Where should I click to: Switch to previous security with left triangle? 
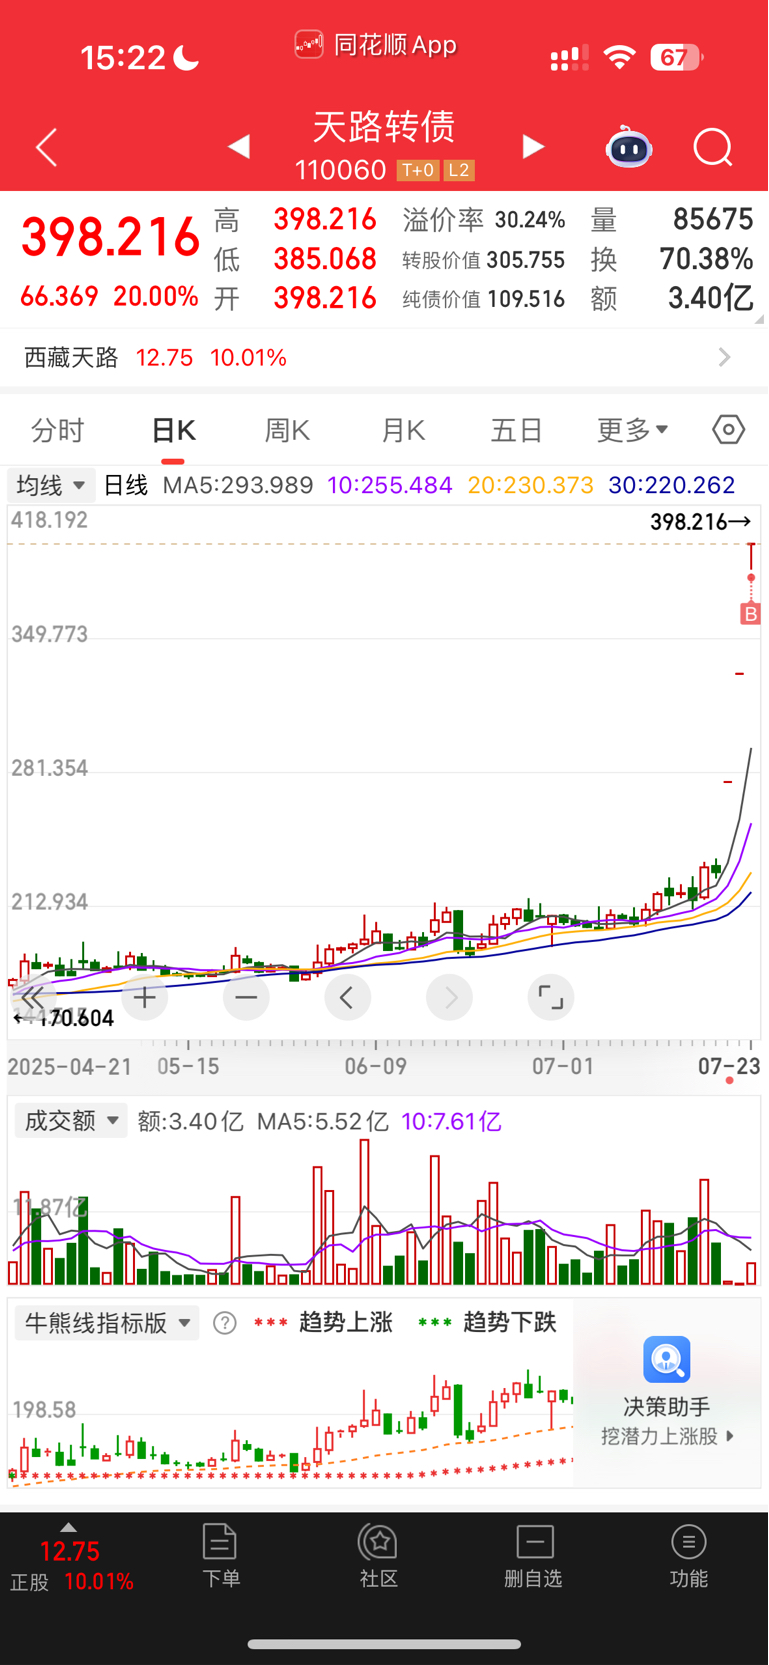tap(238, 147)
